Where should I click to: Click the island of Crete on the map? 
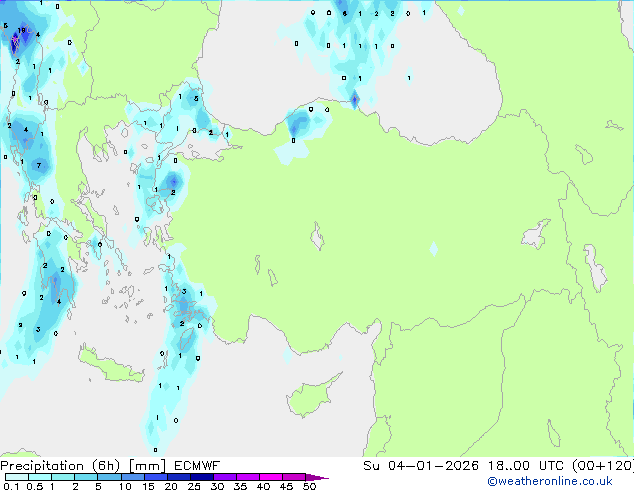111,365
